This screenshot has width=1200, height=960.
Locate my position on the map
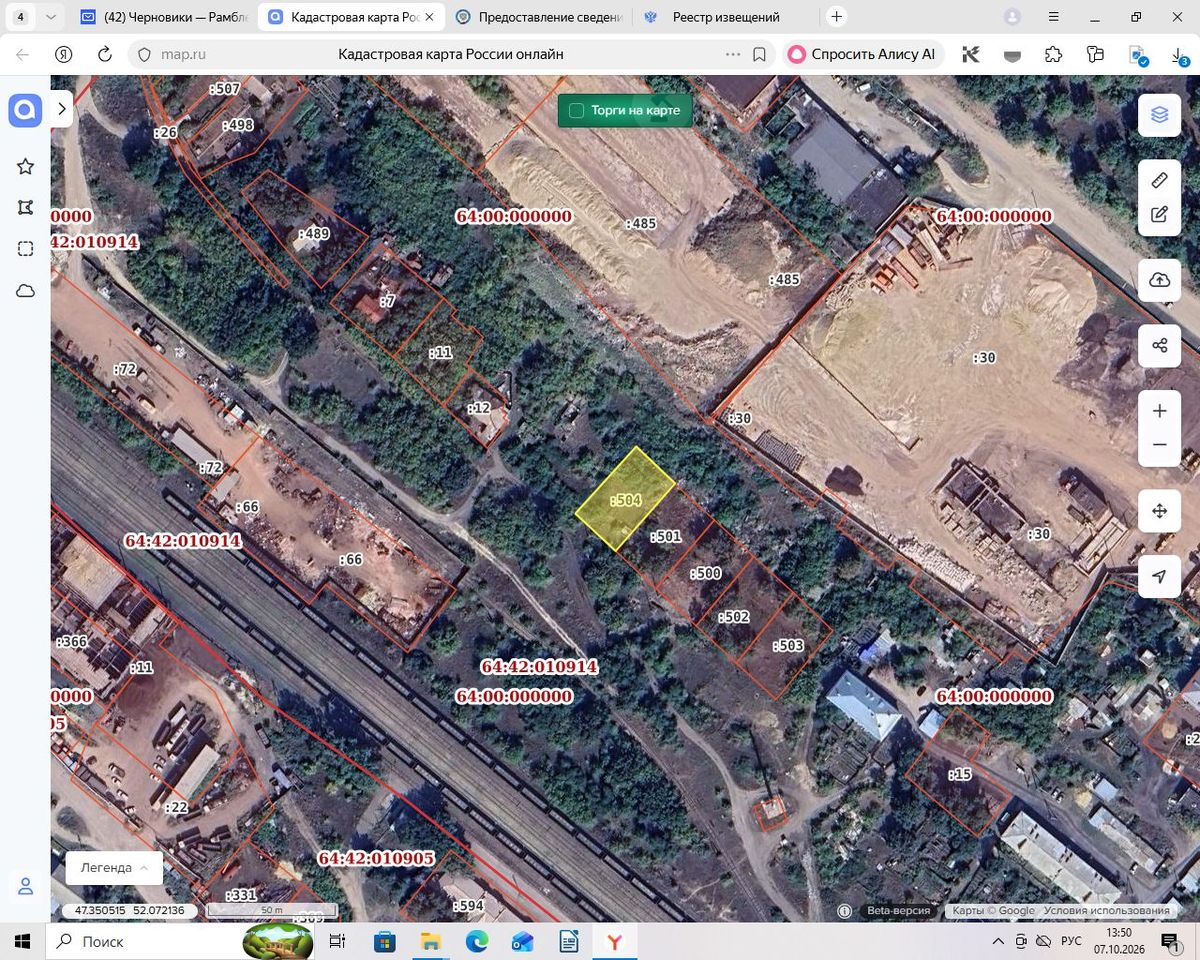pos(1160,577)
